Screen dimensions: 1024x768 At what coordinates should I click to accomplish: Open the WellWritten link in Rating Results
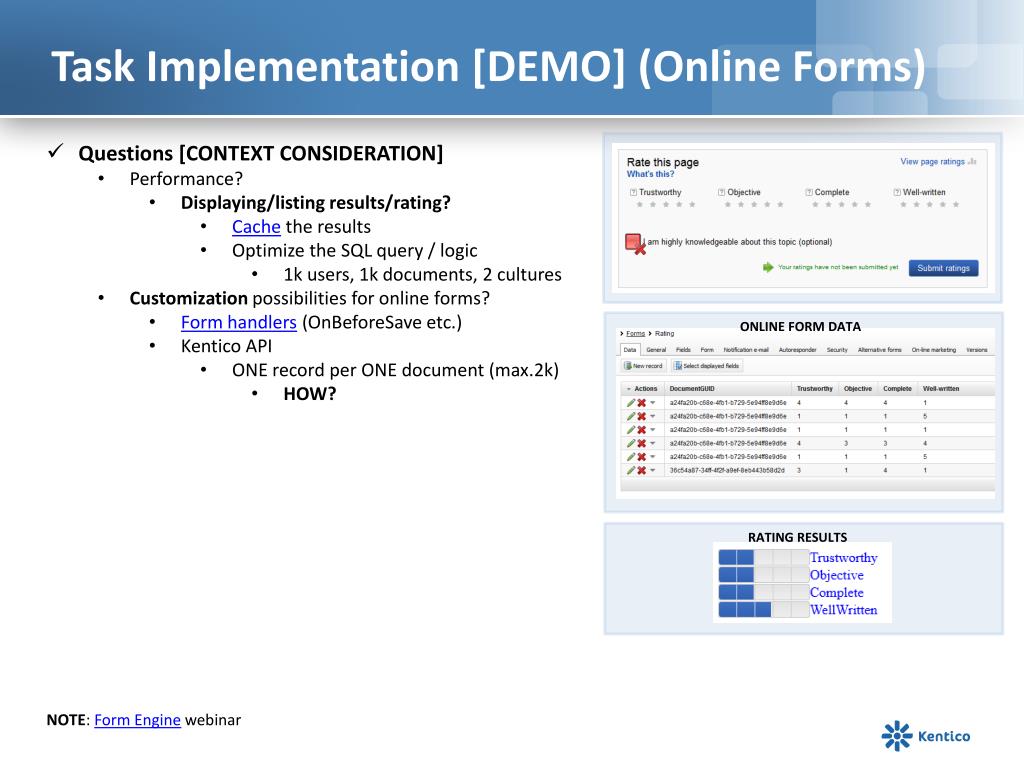(843, 610)
